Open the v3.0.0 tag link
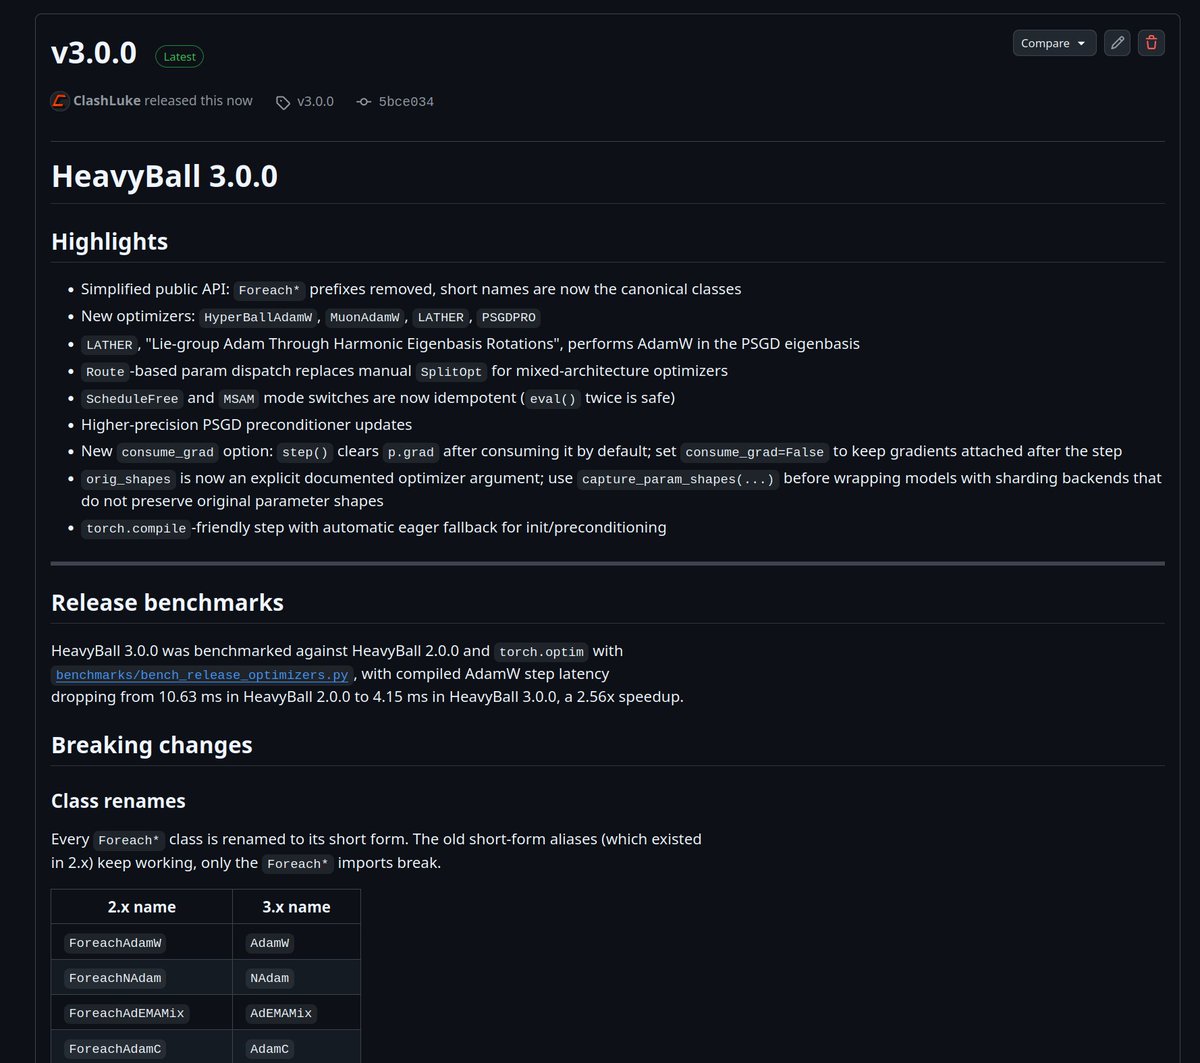 (315, 101)
